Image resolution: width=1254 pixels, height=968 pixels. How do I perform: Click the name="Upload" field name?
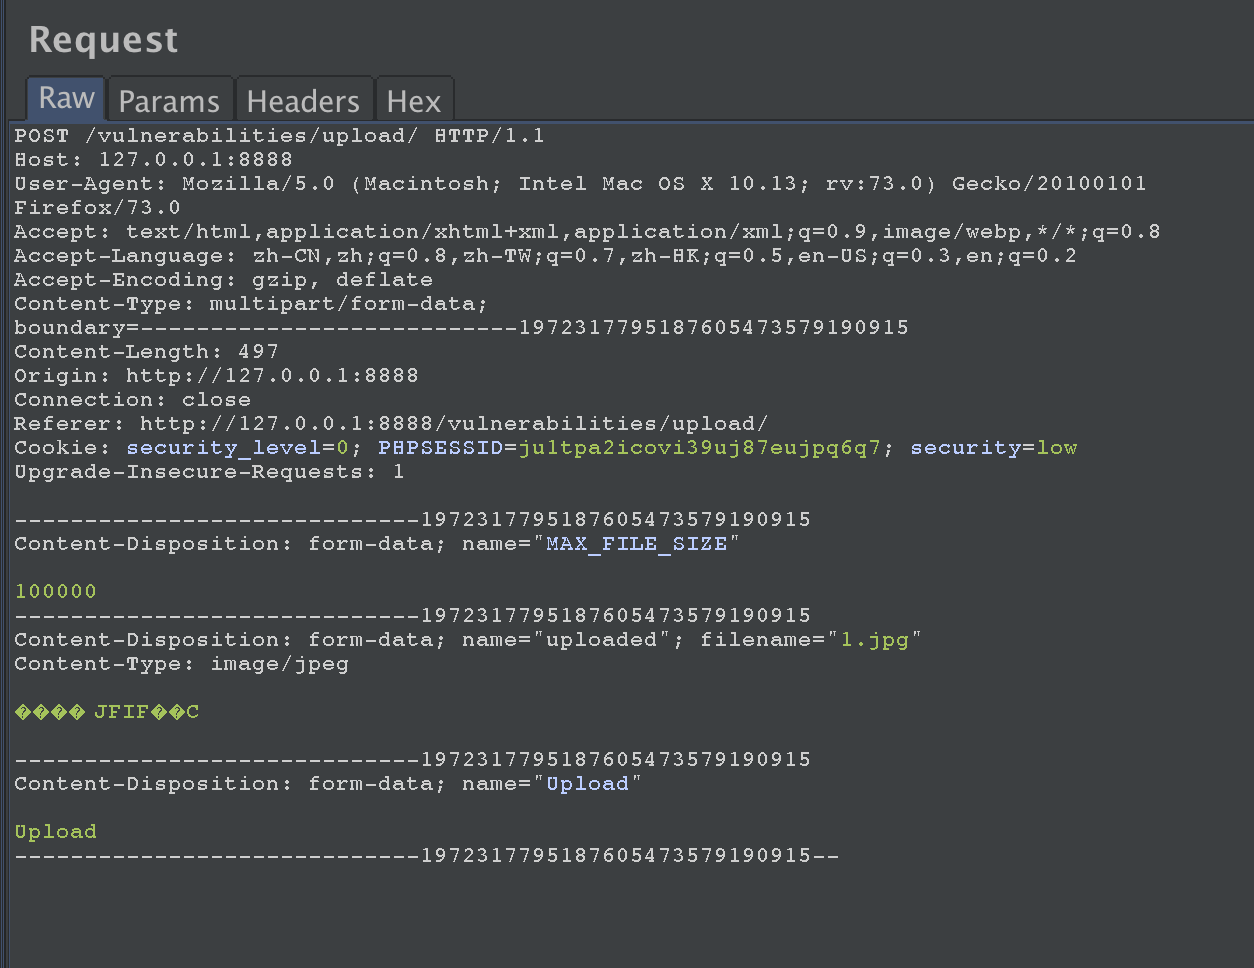(587, 784)
